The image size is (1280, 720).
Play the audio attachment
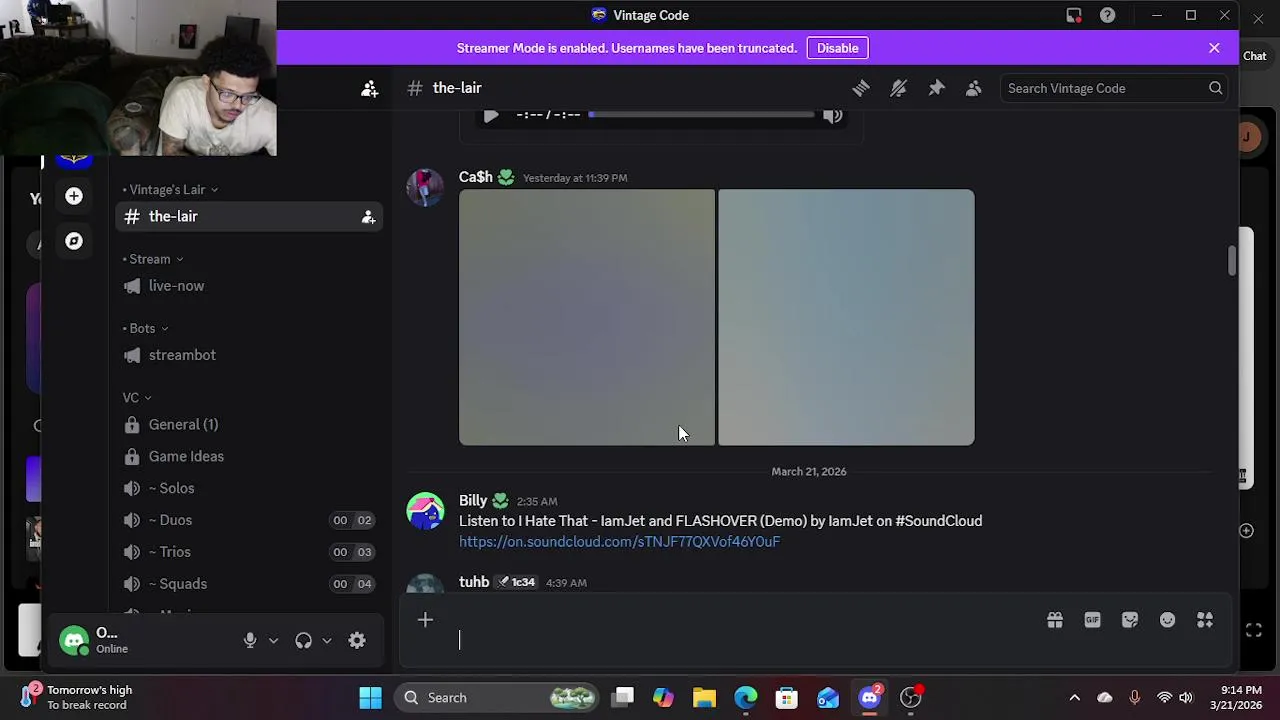pos(490,116)
